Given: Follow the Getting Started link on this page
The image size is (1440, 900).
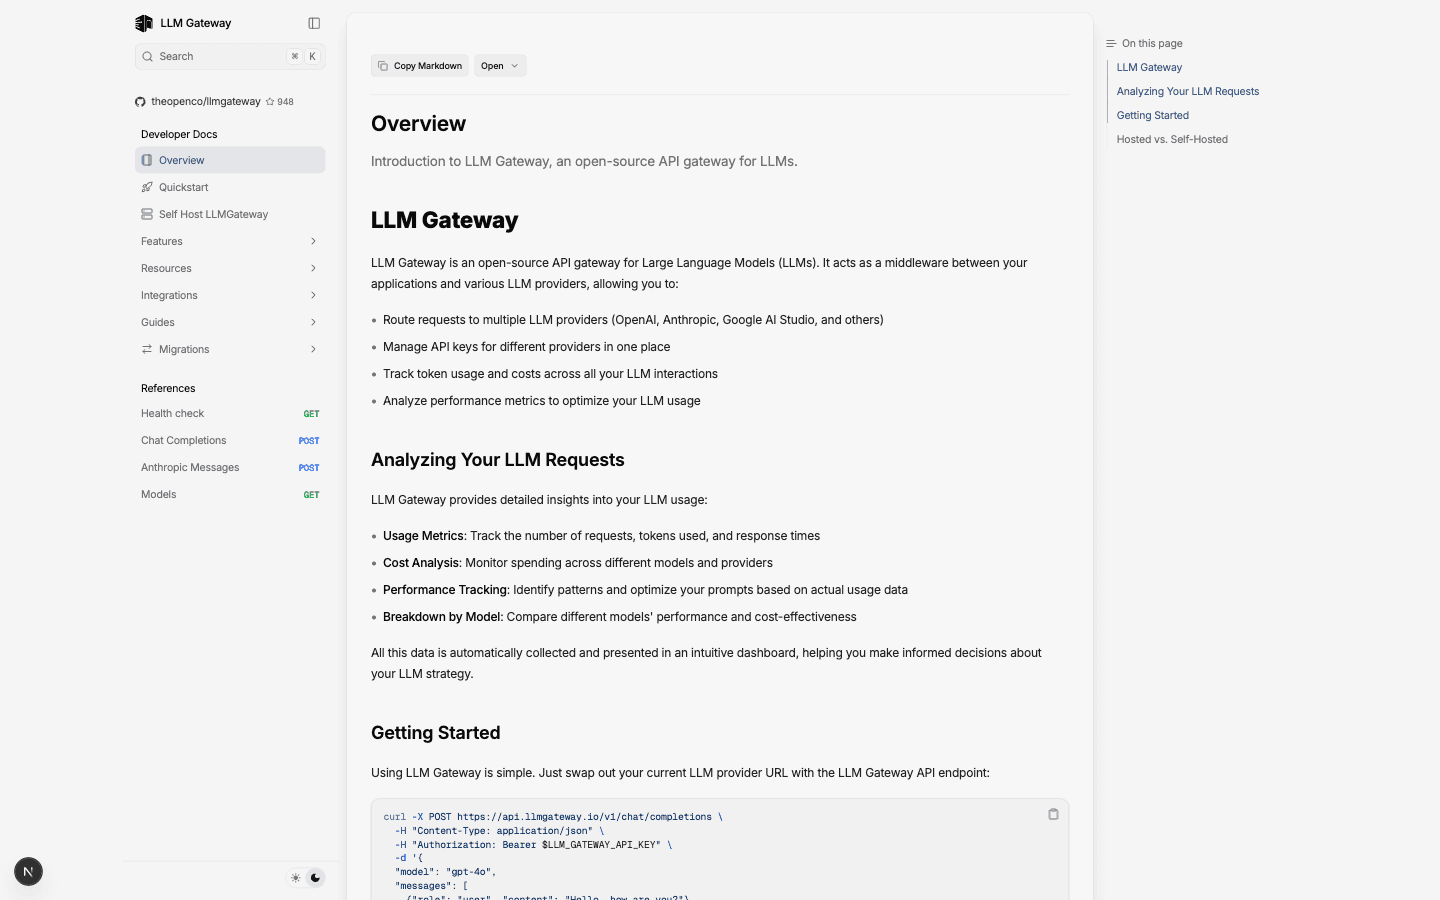Looking at the screenshot, I should (1152, 115).
